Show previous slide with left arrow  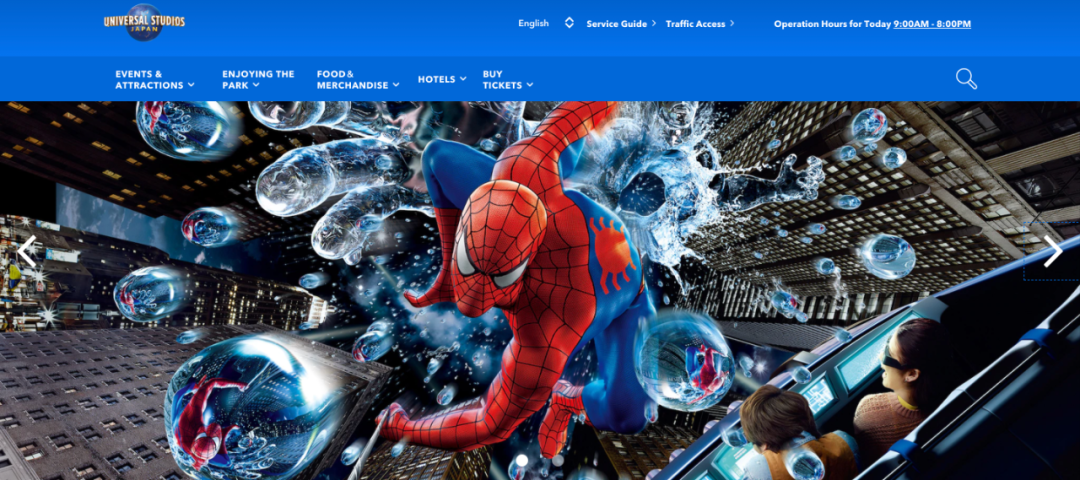27,251
